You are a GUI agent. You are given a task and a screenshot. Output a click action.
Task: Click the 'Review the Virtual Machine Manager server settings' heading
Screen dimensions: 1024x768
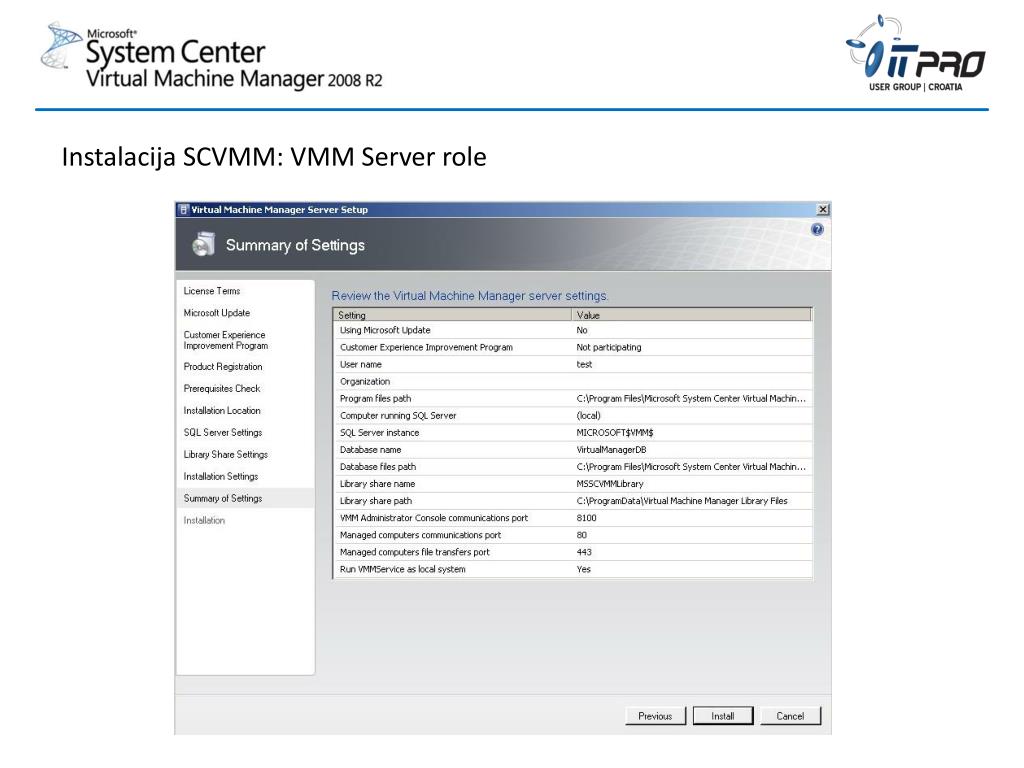point(470,296)
